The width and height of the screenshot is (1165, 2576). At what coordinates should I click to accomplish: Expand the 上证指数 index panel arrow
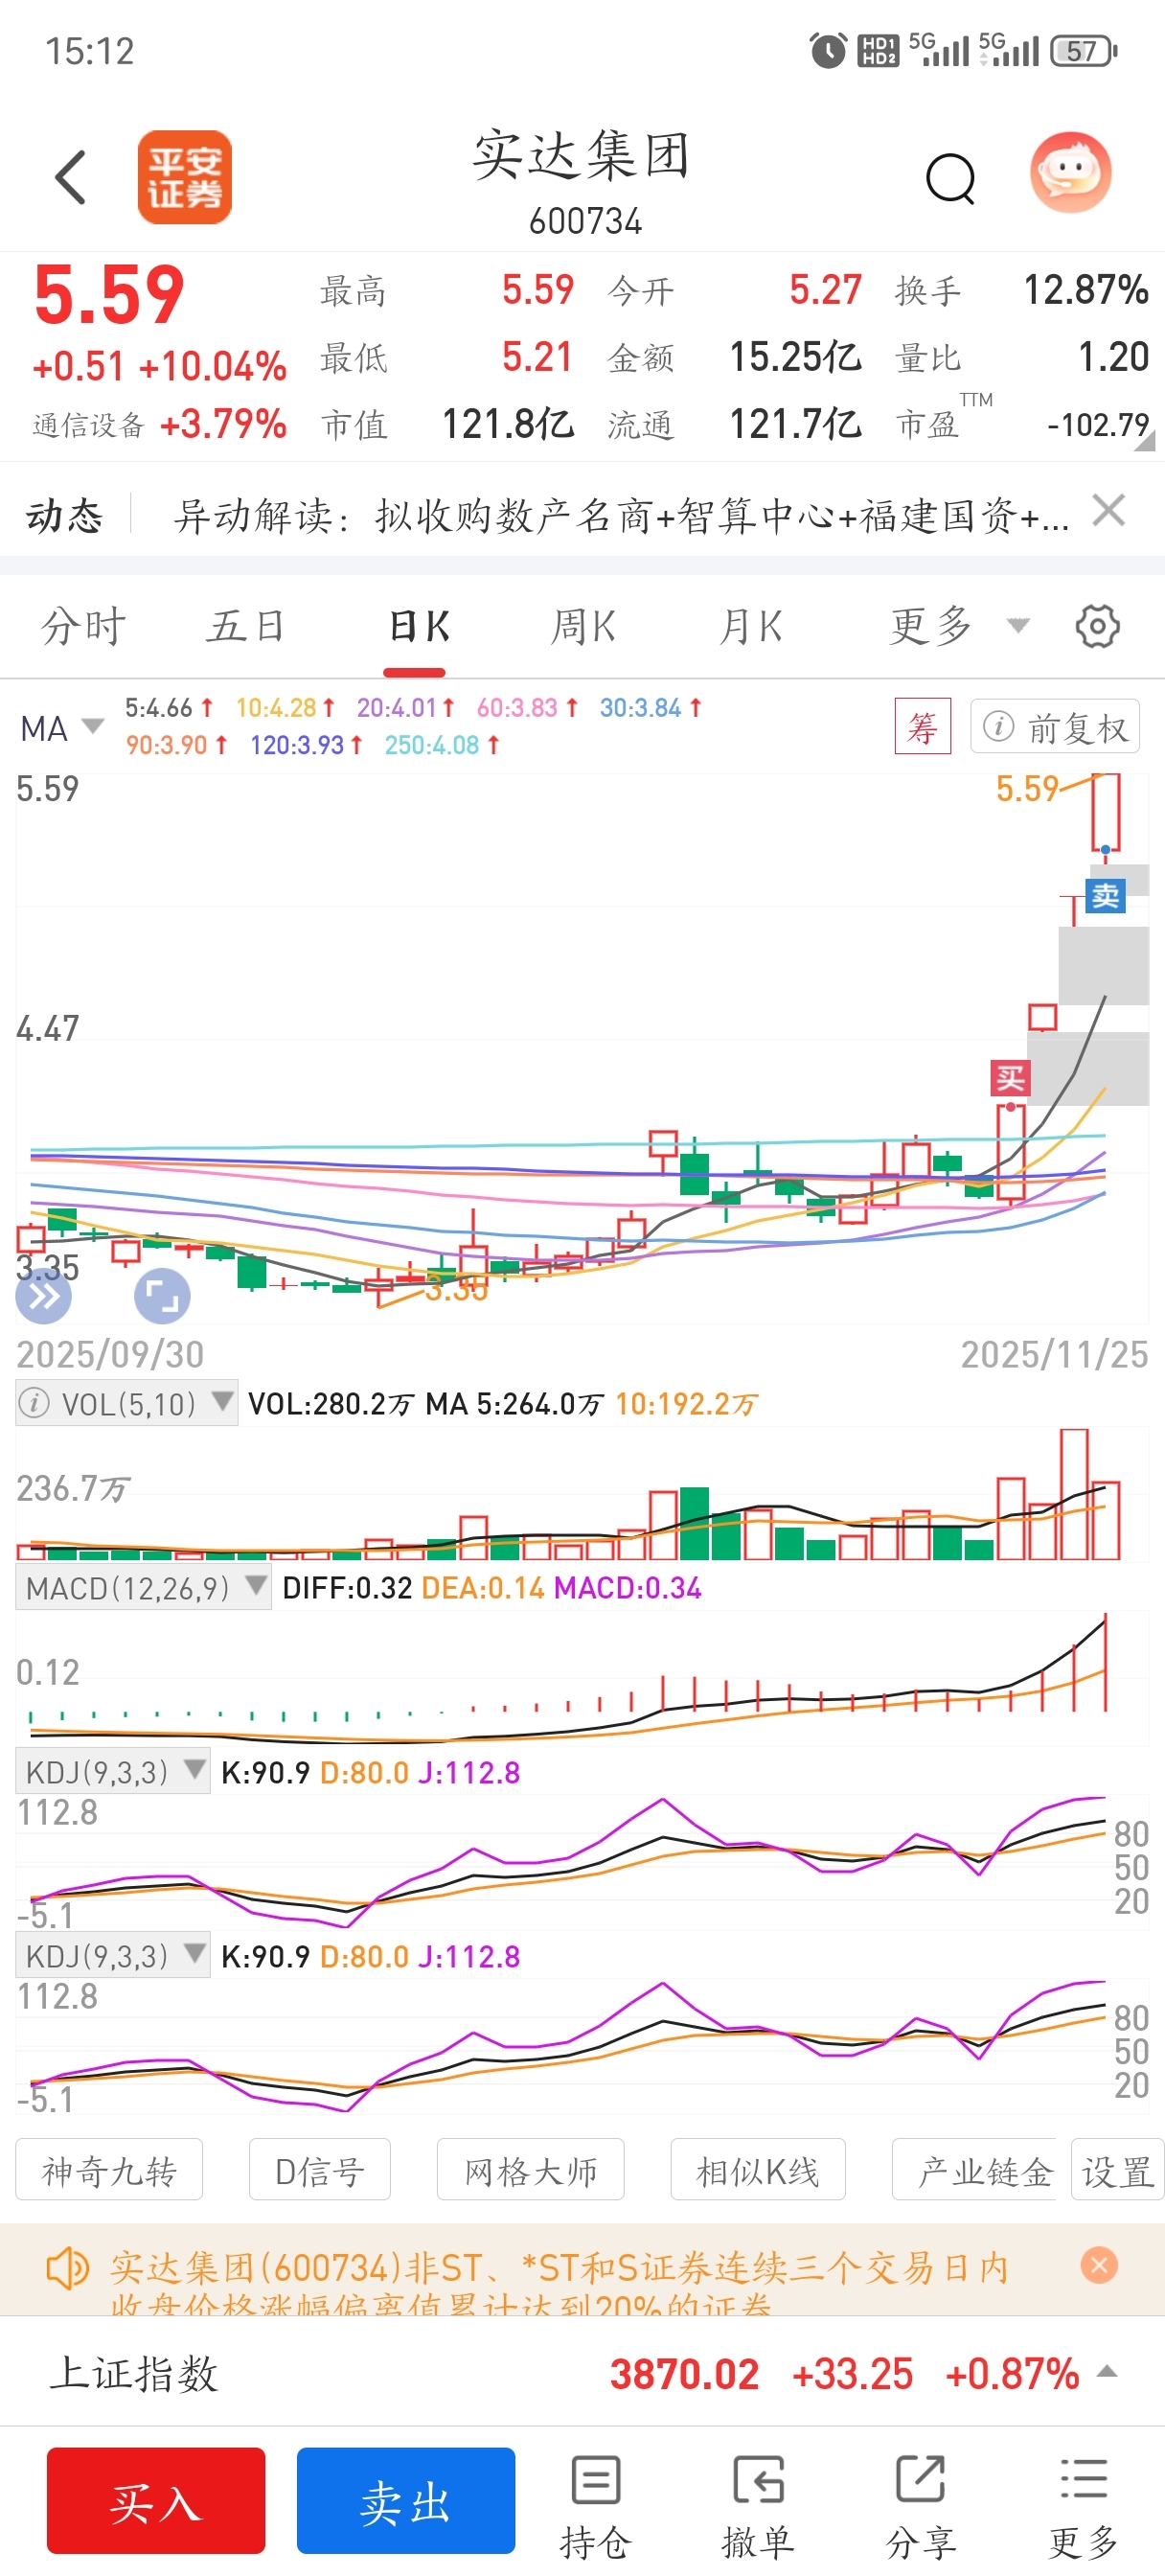coord(1107,2372)
